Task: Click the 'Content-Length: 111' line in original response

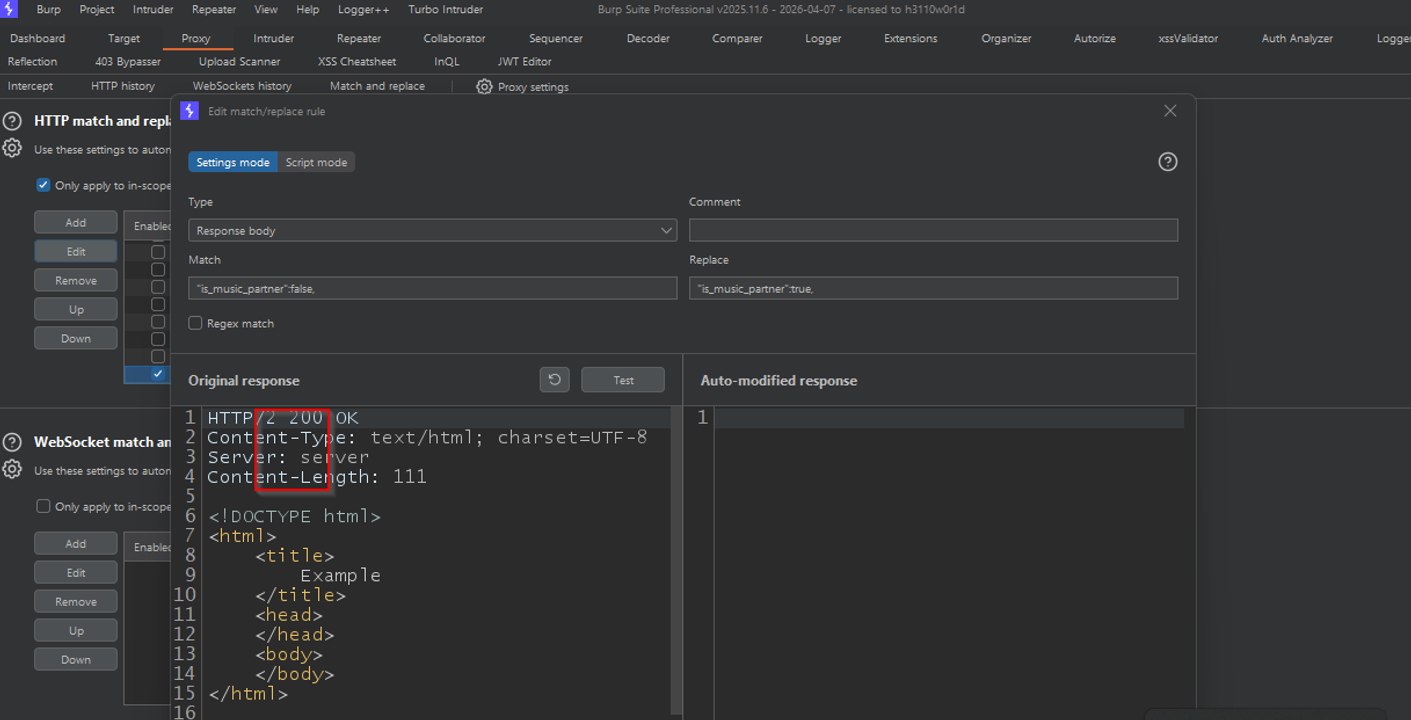Action: (317, 477)
